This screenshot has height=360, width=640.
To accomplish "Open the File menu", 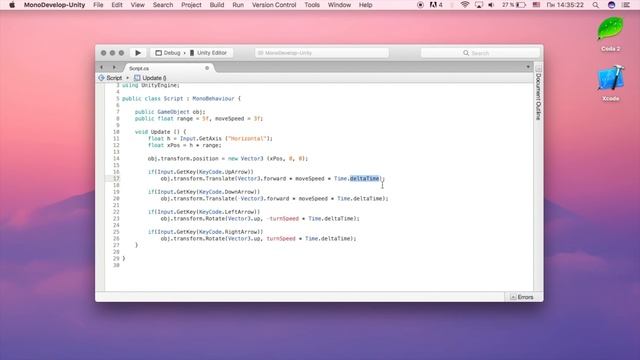I will (98, 5).
